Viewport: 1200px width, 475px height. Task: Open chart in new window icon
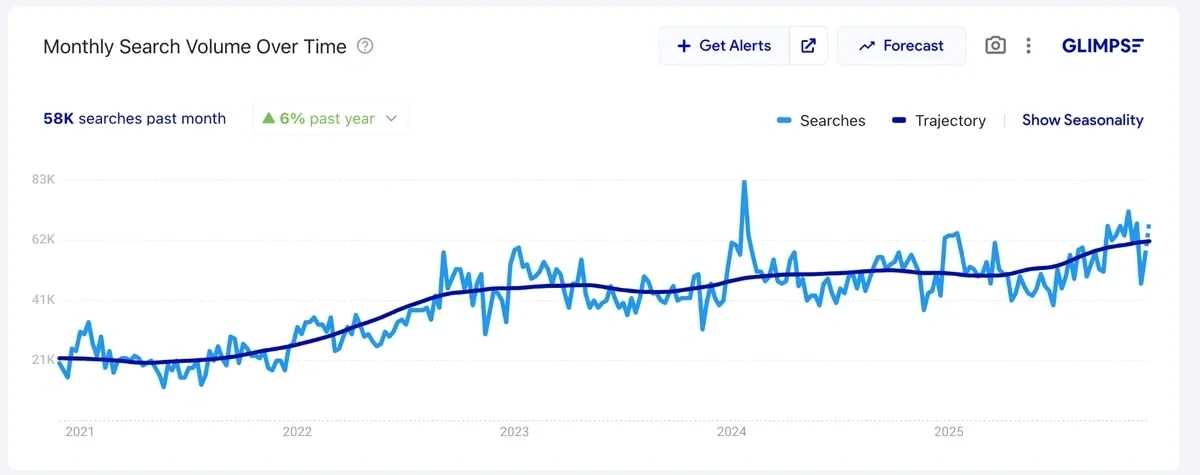pyautogui.click(x=808, y=46)
